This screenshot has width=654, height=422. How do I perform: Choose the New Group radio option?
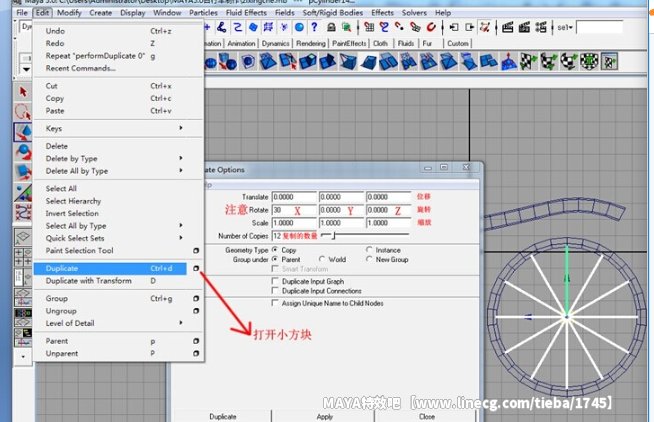pyautogui.click(x=369, y=259)
